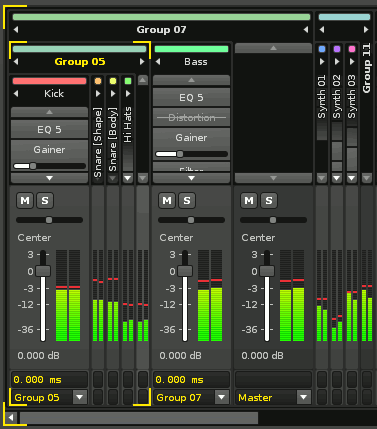Click the right-side arrow of Group 07 header
This screenshot has height=429, width=377.
point(306,30)
